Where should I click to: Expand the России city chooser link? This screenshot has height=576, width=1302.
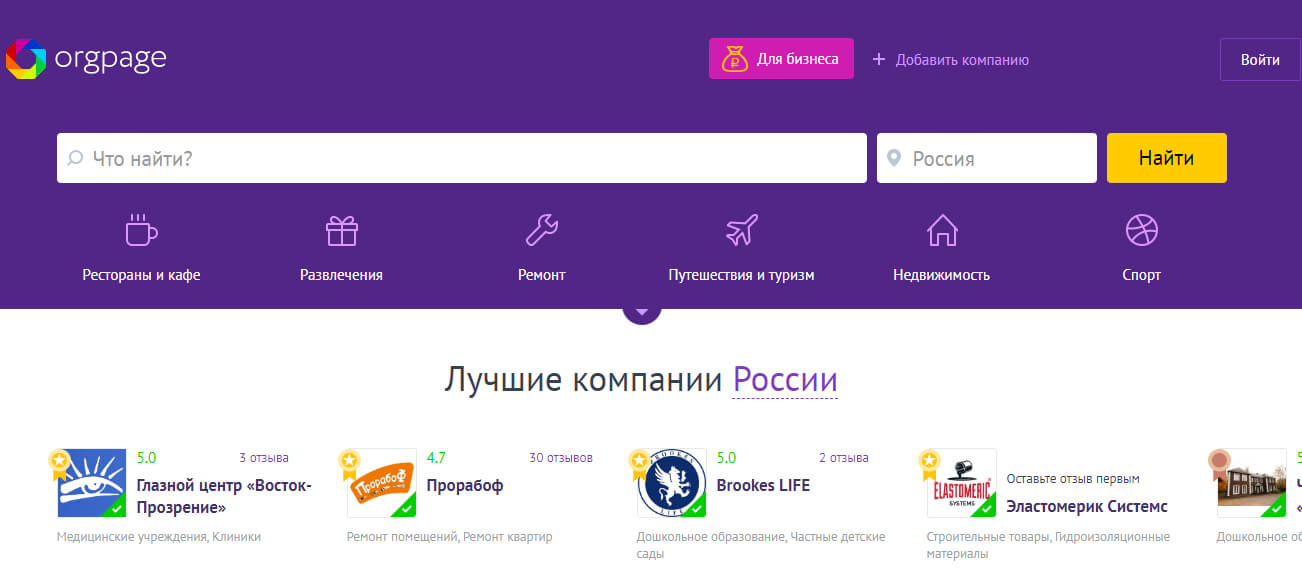pyautogui.click(x=785, y=380)
